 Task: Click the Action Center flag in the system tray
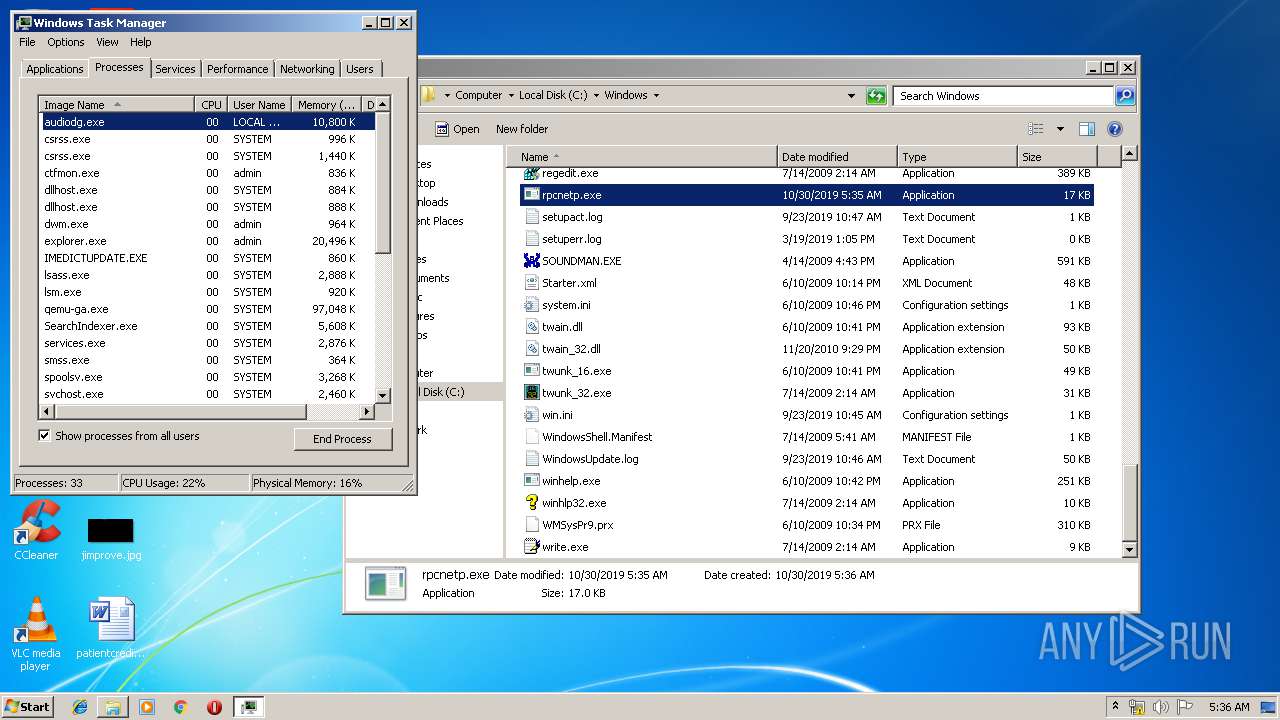1185,707
